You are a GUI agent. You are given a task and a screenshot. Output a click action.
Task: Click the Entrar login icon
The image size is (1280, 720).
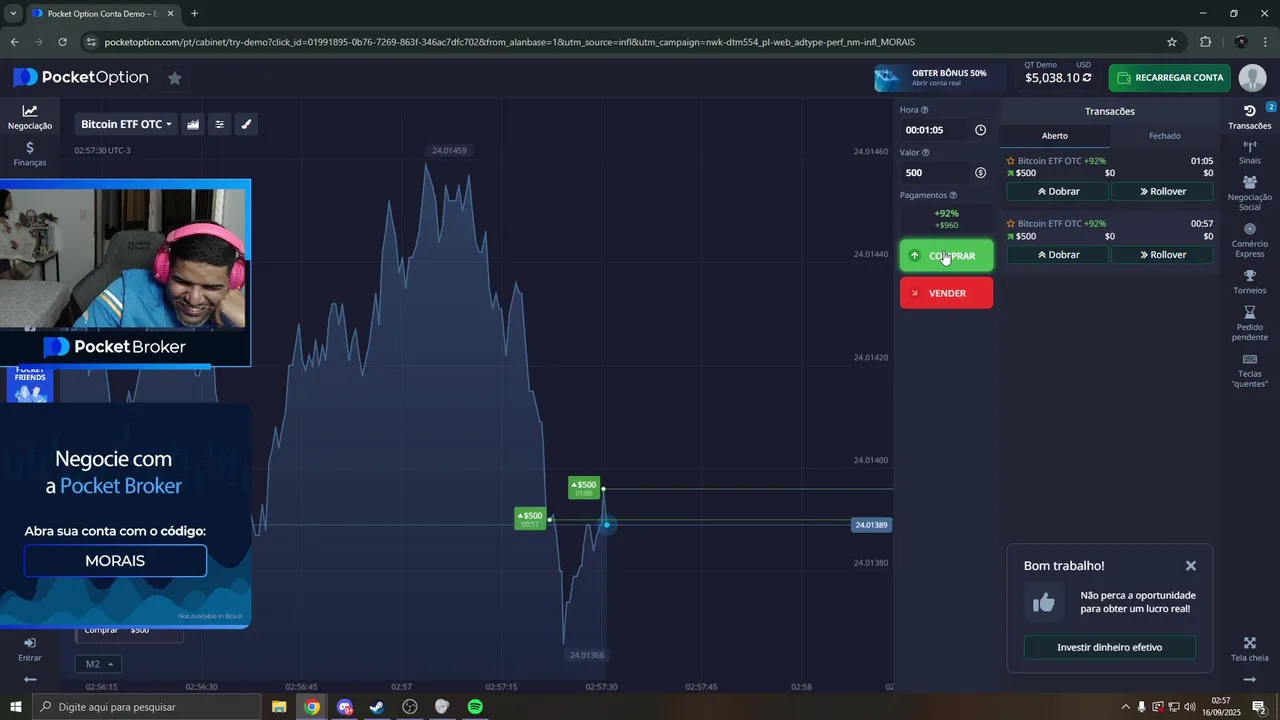[30, 649]
